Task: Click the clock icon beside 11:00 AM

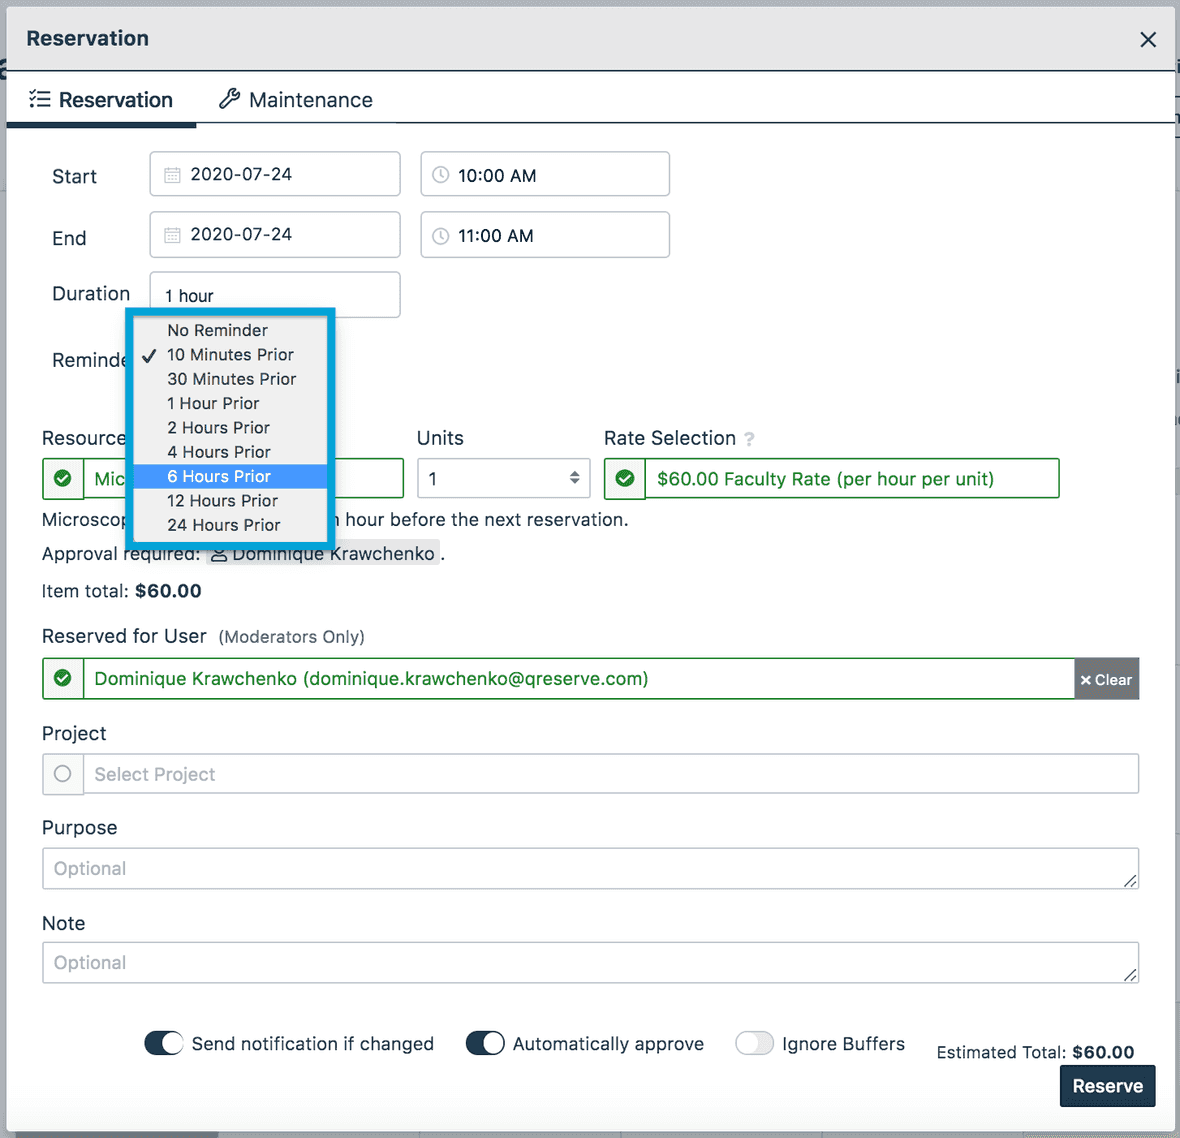Action: point(440,236)
